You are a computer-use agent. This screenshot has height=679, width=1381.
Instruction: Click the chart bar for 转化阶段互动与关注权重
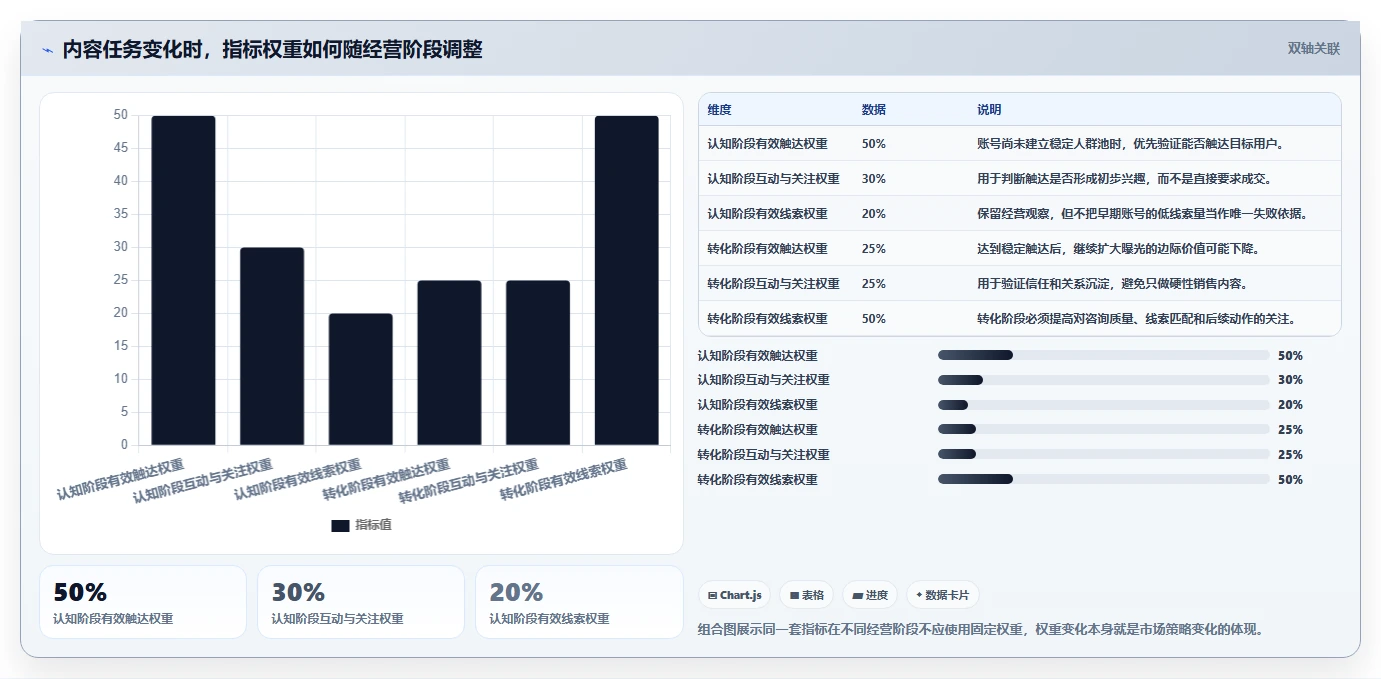[538, 363]
